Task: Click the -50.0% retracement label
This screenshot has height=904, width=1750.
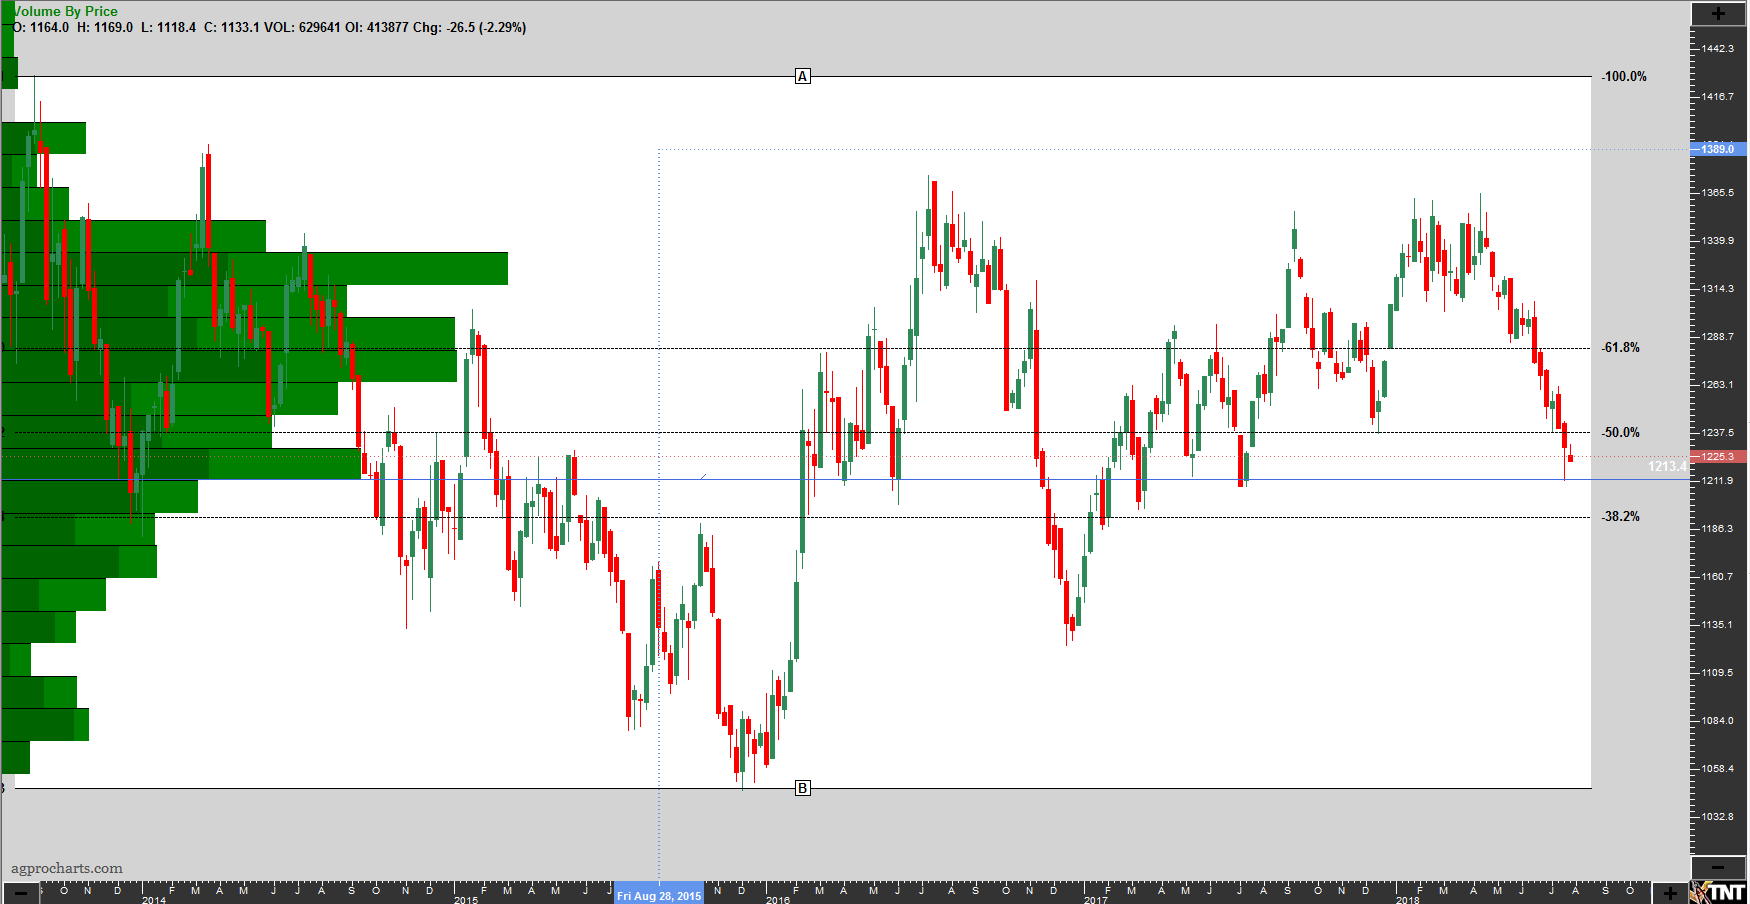Action: [1621, 433]
